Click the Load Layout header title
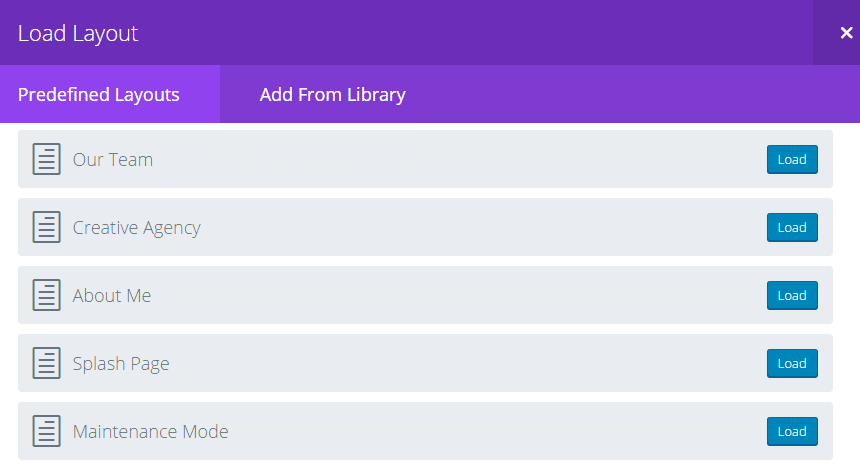Viewport: 860px width, 464px height. [78, 34]
